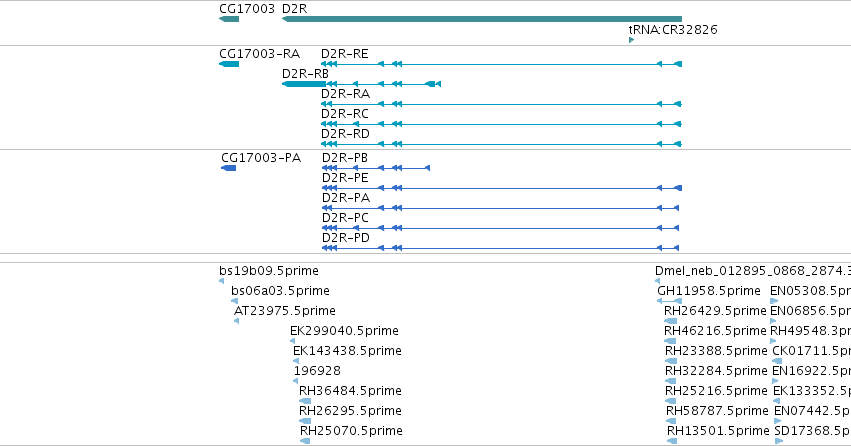The height and width of the screenshot is (446, 851).
Task: Select the RH13501.5prime EST label
Action: tap(719, 431)
